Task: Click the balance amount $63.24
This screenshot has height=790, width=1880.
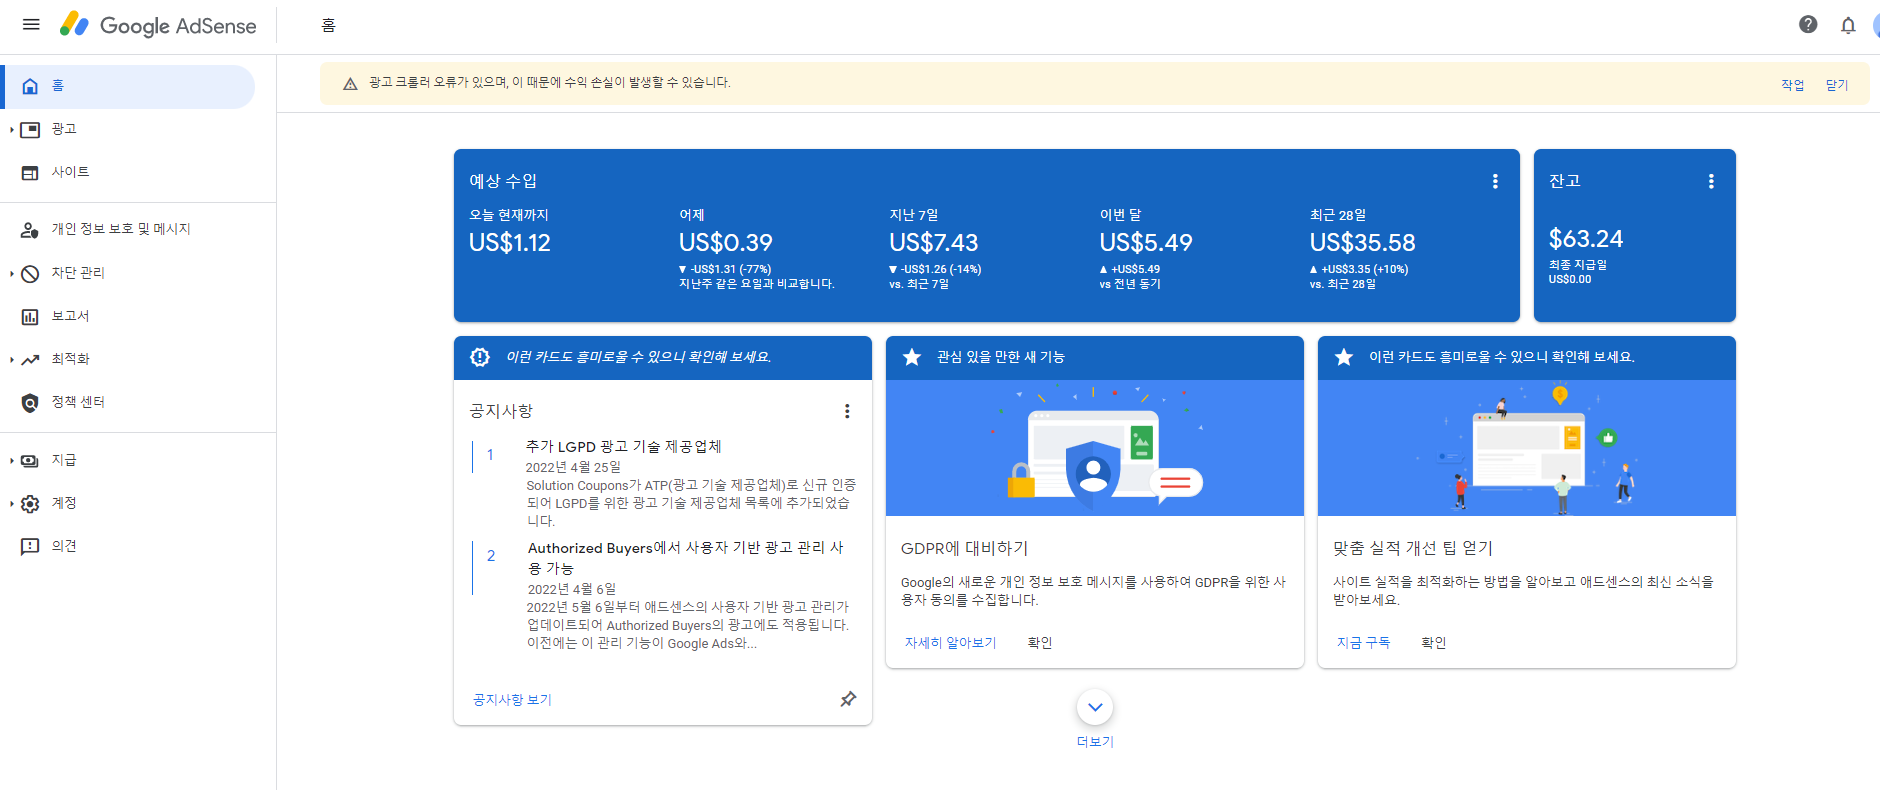Action: coord(1586,239)
